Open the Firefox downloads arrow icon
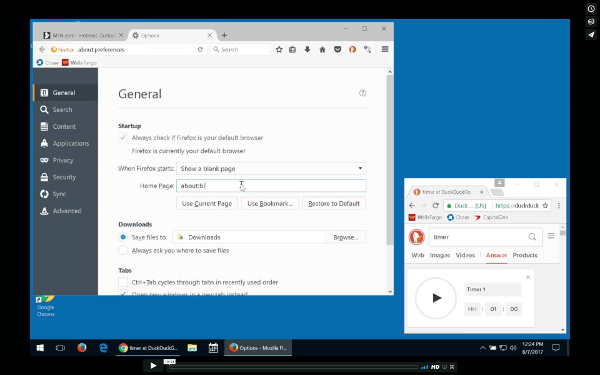The width and height of the screenshot is (600, 375). coord(307,49)
